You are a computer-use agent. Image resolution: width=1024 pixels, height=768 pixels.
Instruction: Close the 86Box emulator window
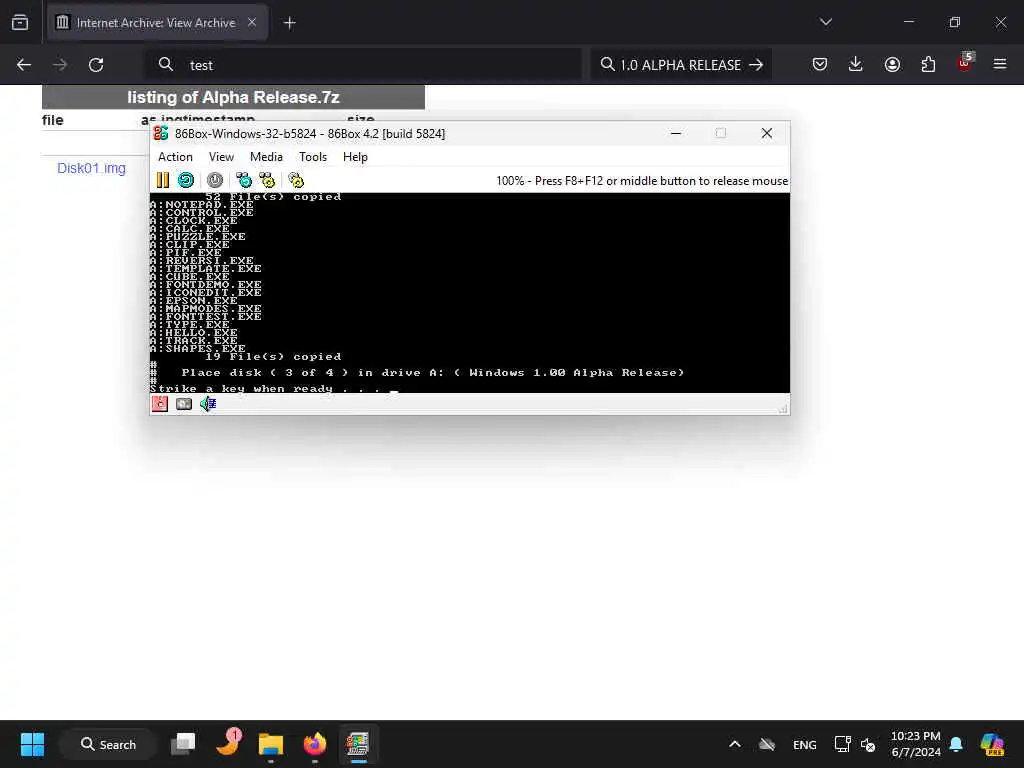click(767, 133)
